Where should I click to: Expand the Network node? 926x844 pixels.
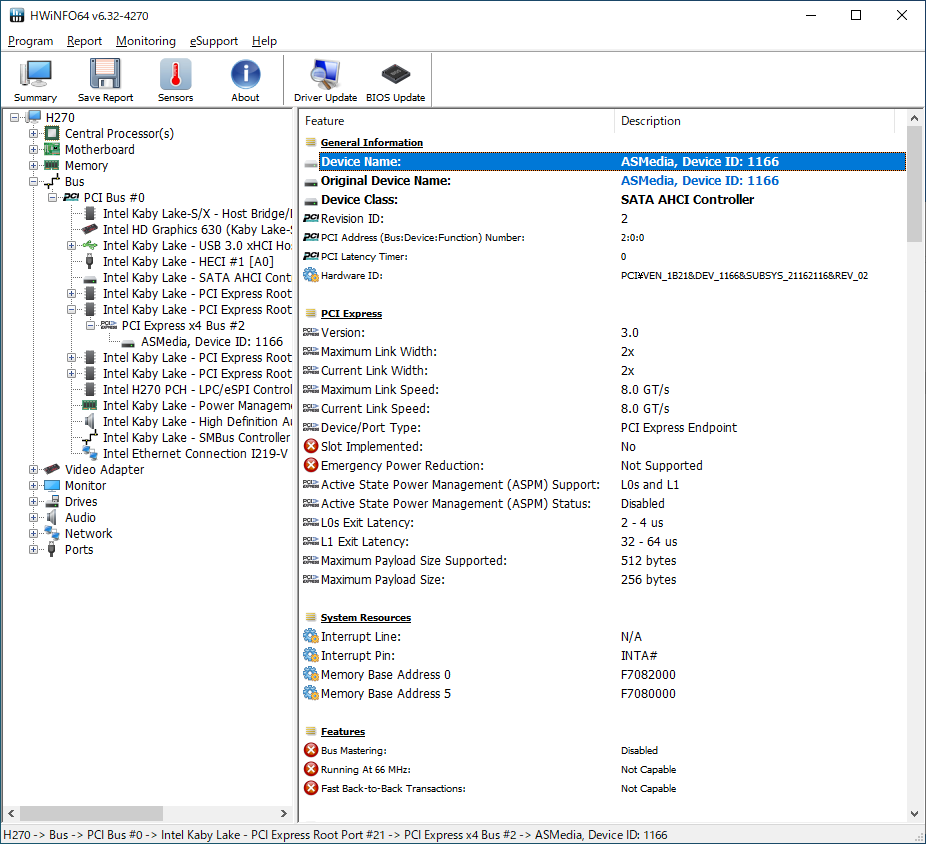tap(34, 533)
